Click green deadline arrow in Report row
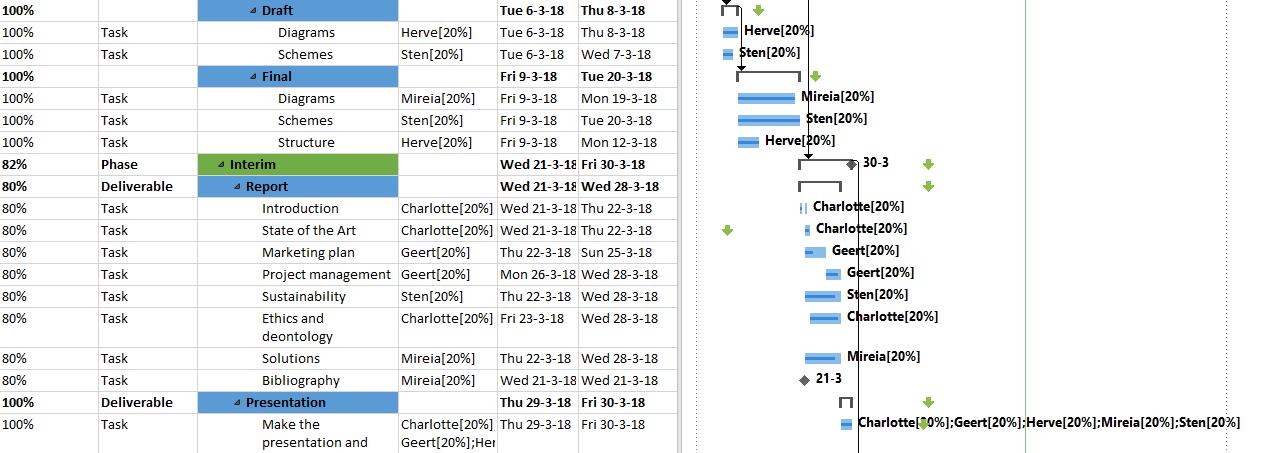The height and width of the screenshot is (453, 1276). (x=928, y=186)
